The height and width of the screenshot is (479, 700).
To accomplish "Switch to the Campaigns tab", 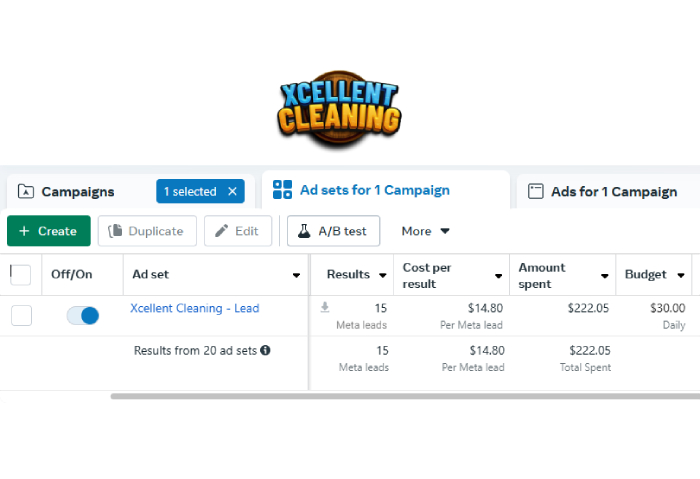I will point(78,192).
